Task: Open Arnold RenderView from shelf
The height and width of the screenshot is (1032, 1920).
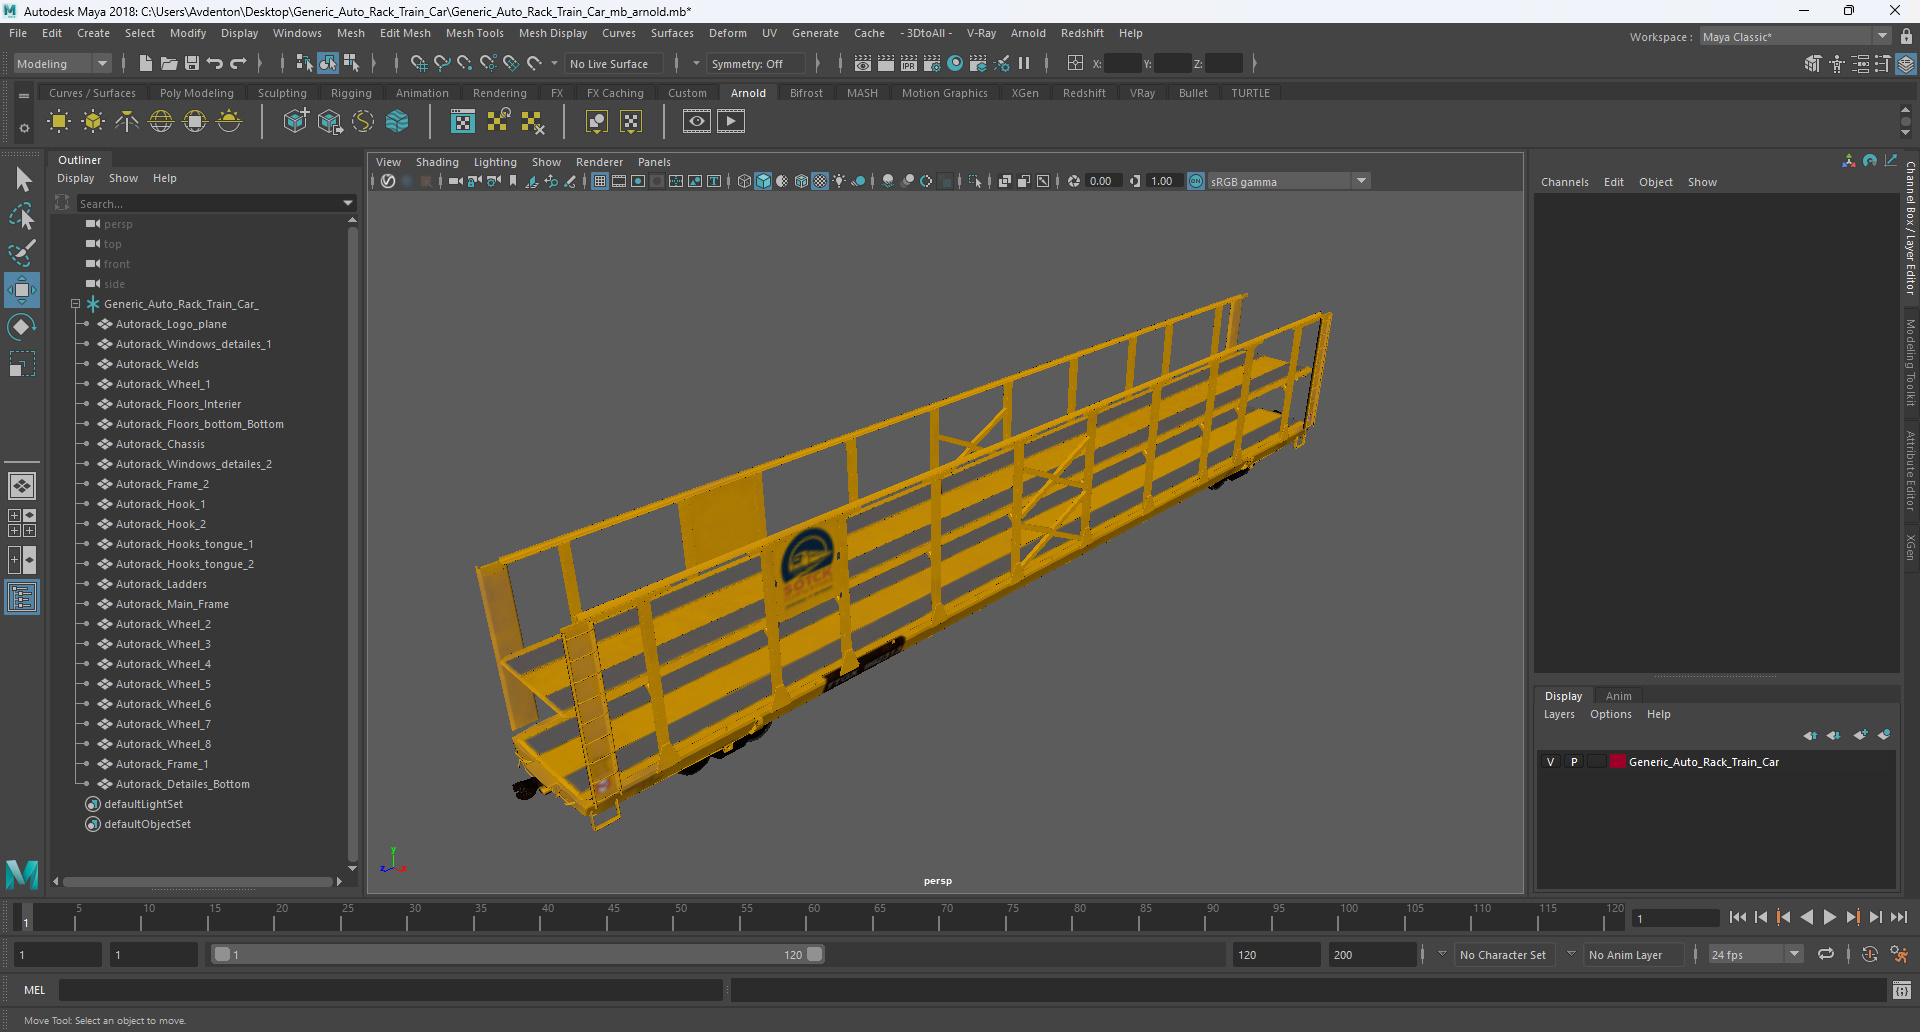Action: point(697,122)
